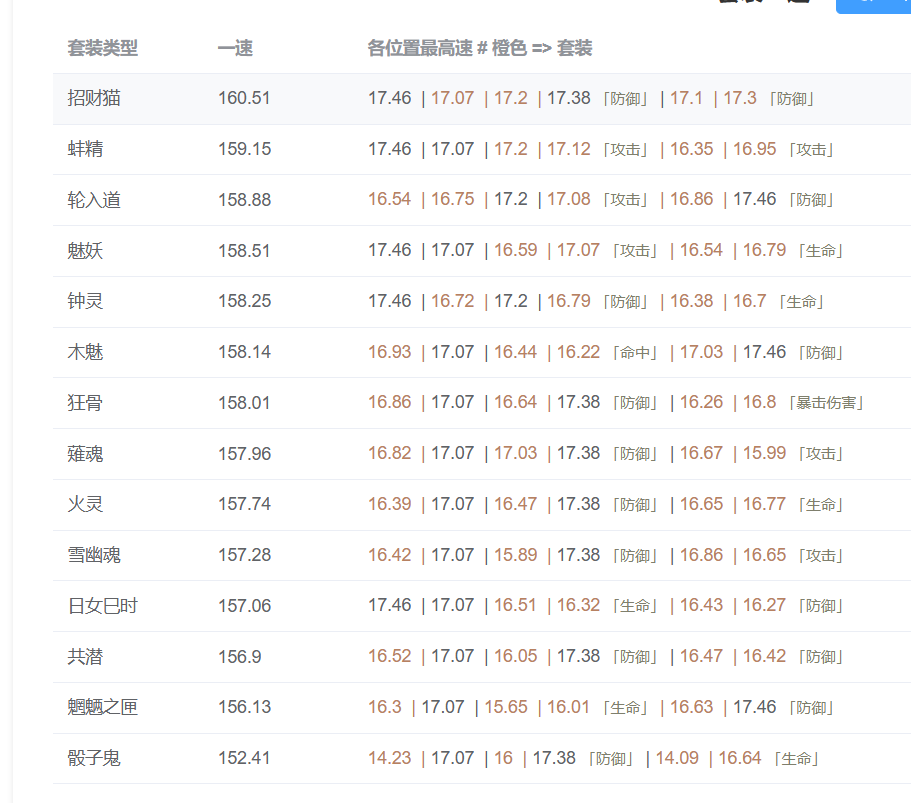This screenshot has height=803, width=911.
Task: Click 16.52 in the 共潜 row
Action: 389,656
